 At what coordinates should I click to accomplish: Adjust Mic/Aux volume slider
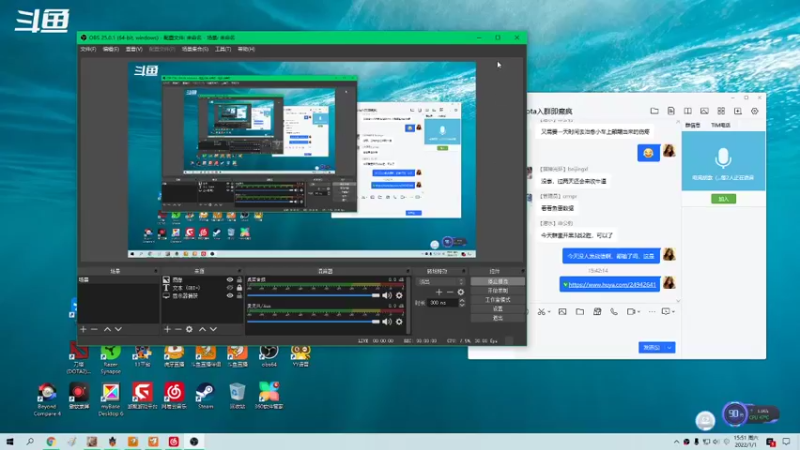click(x=314, y=321)
